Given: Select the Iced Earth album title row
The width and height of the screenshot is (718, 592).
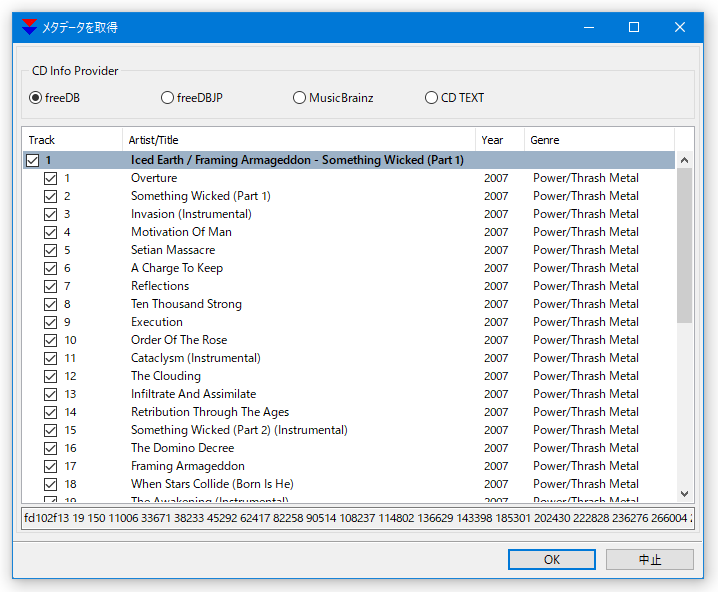Looking at the screenshot, I should [349, 160].
